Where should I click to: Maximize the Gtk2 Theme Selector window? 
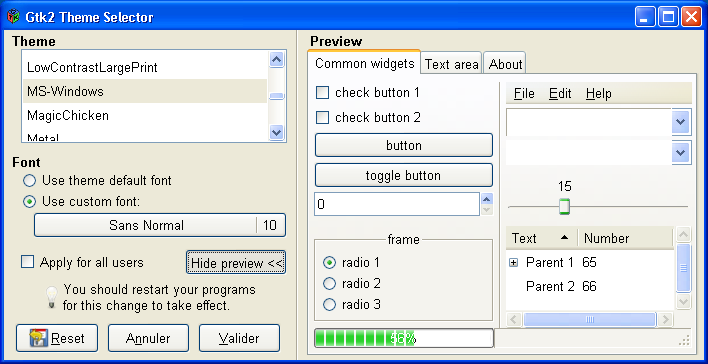(668, 18)
